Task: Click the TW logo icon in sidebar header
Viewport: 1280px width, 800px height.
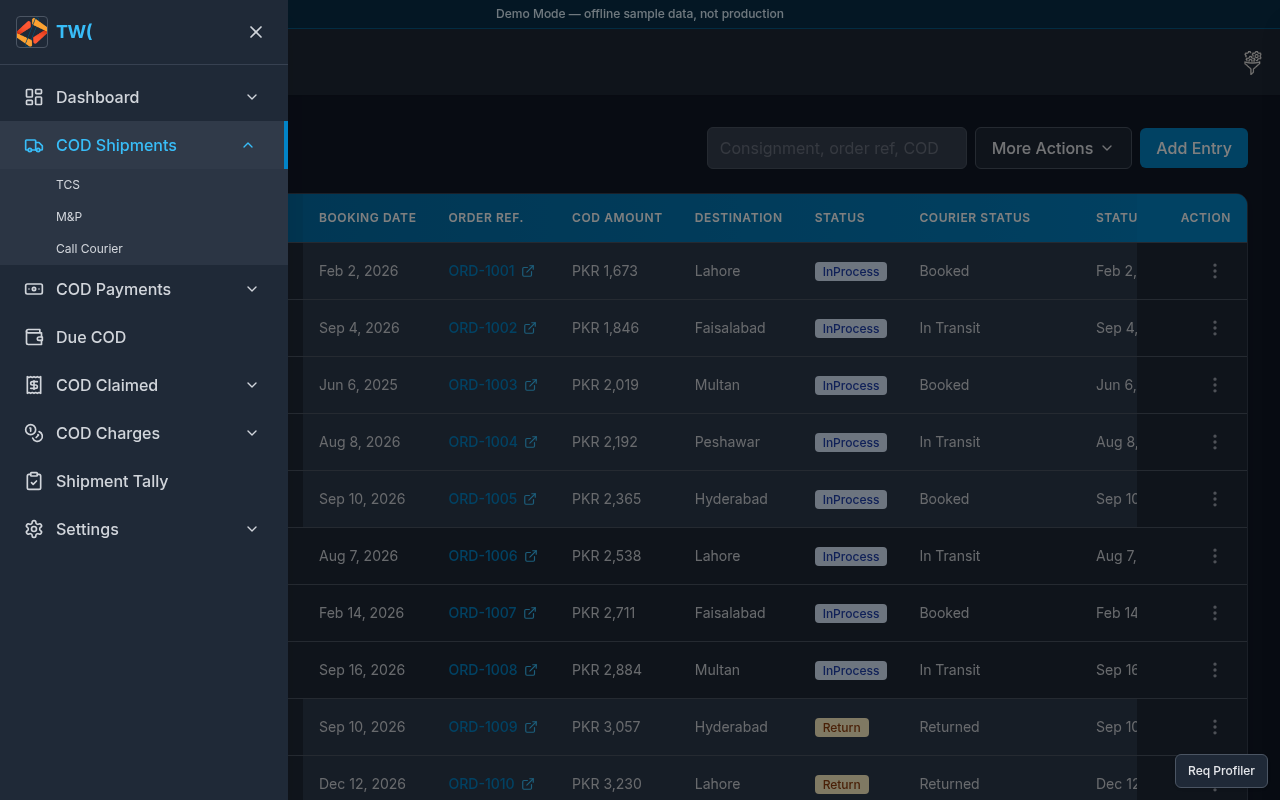Action: click(32, 32)
